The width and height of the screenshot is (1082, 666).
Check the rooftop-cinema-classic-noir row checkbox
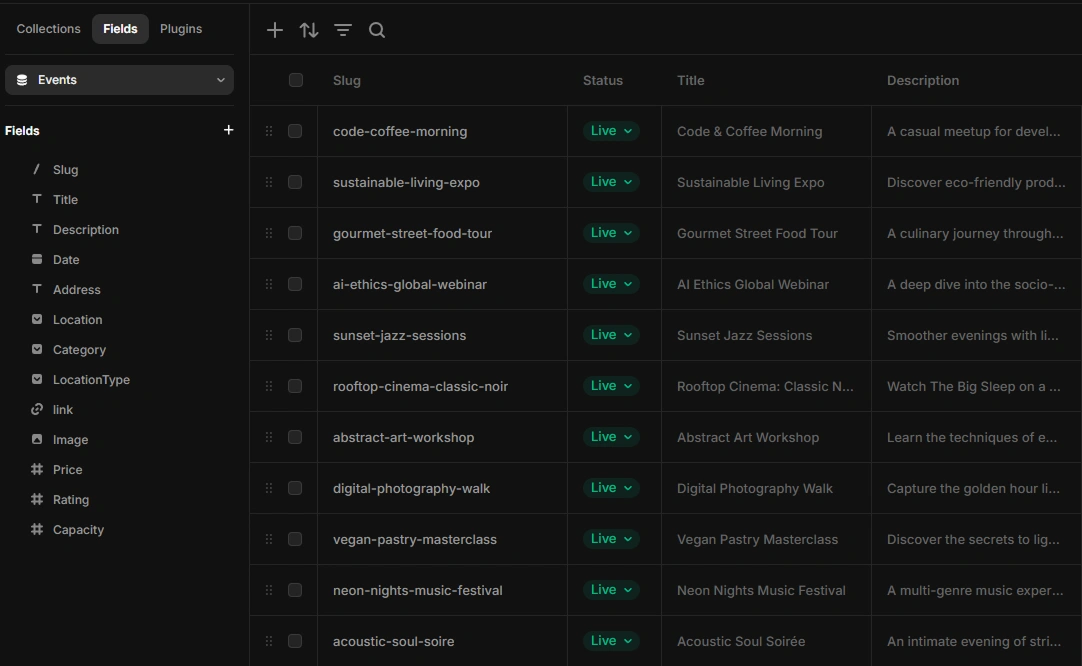coord(295,386)
